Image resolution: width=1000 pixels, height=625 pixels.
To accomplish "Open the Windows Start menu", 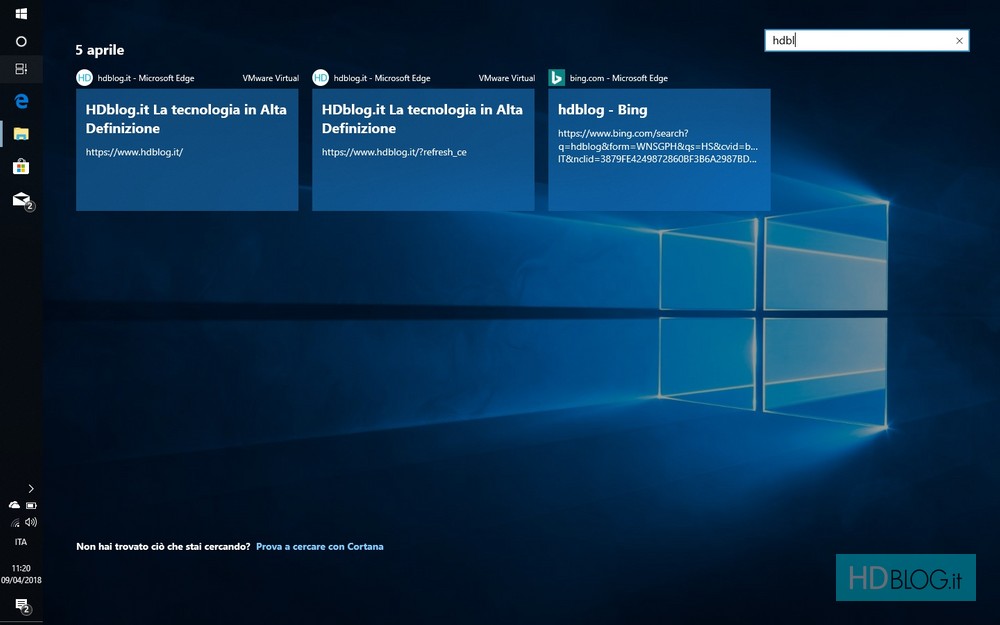I will click(x=21, y=13).
